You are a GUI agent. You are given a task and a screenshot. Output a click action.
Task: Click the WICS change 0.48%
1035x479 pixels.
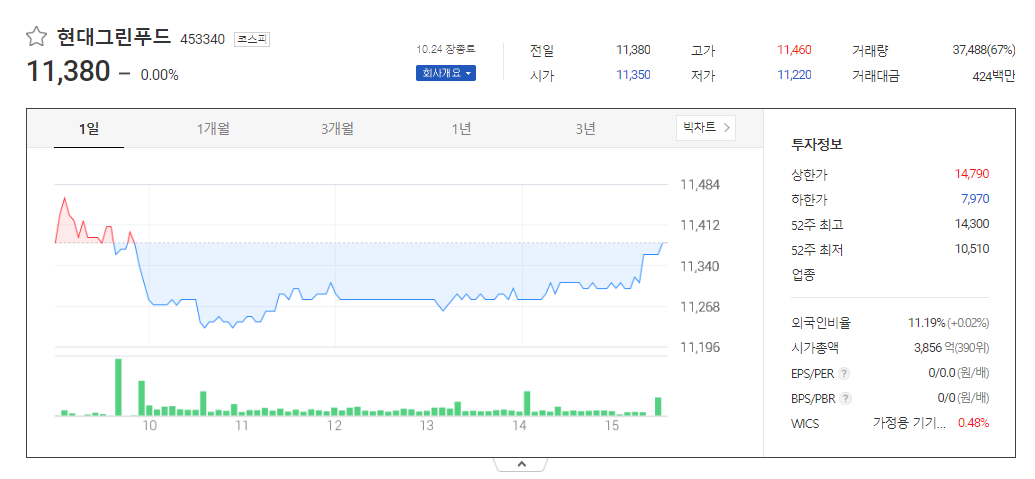click(x=974, y=424)
